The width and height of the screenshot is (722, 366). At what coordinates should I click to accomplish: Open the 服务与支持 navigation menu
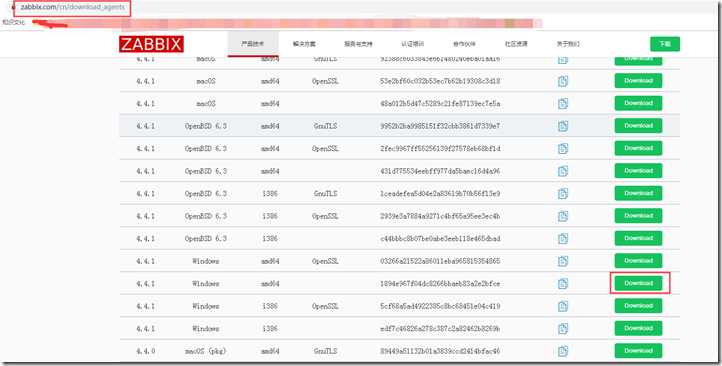(x=358, y=44)
